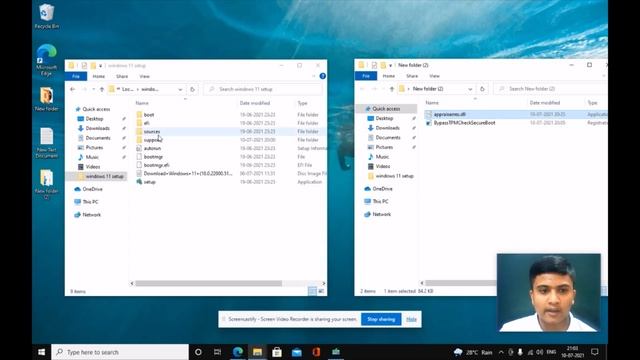
Task: Show hidden system tray icons
Action: [x=501, y=352]
